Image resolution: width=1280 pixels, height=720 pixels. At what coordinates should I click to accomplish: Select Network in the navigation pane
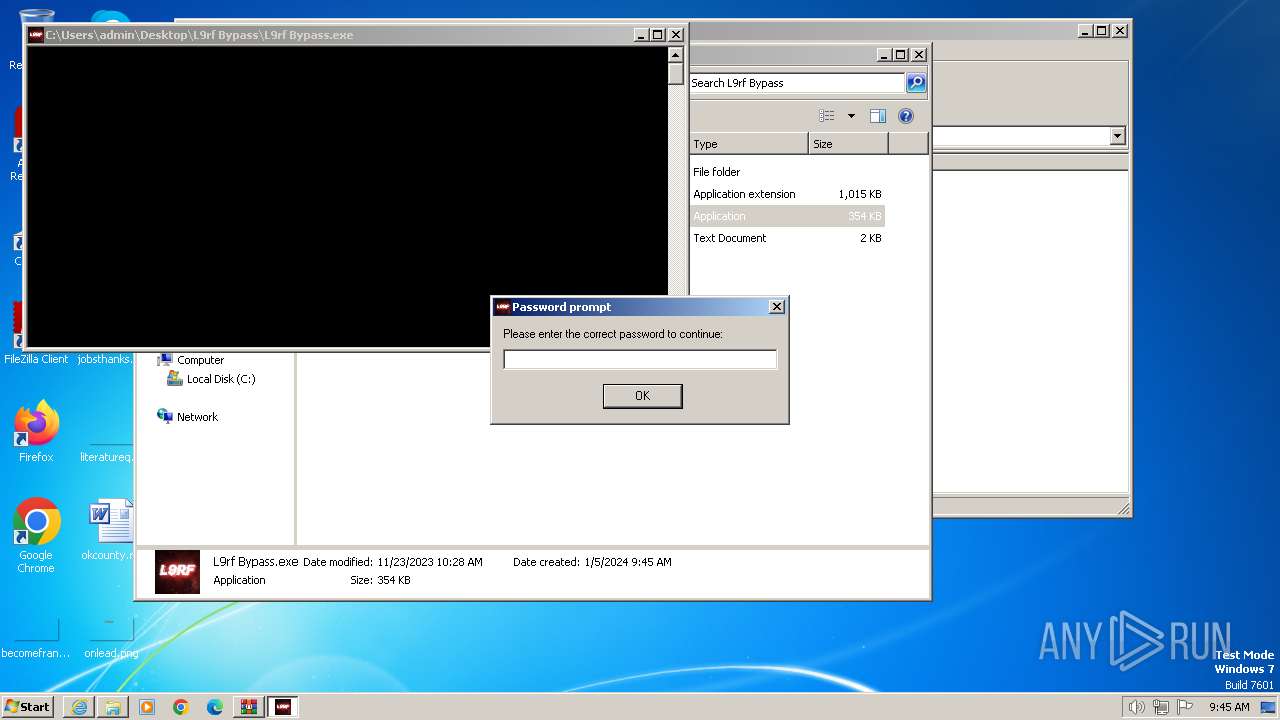197,417
